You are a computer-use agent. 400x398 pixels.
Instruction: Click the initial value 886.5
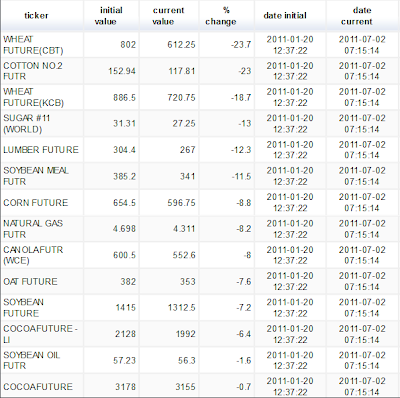click(124, 97)
